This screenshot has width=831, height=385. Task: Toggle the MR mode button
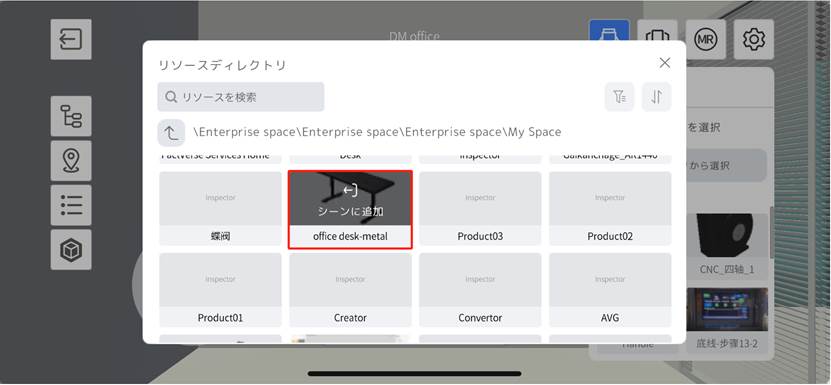[705, 39]
